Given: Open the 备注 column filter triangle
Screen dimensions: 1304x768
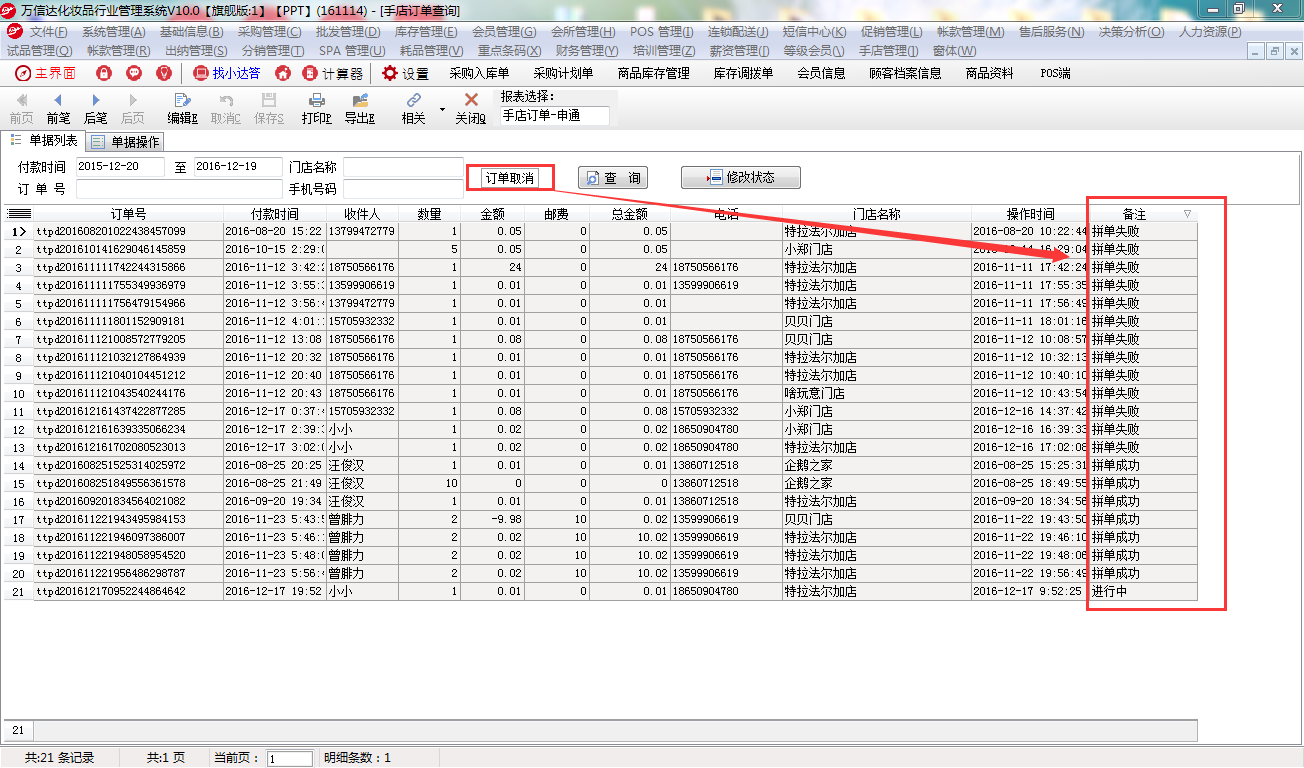Looking at the screenshot, I should (x=1187, y=214).
